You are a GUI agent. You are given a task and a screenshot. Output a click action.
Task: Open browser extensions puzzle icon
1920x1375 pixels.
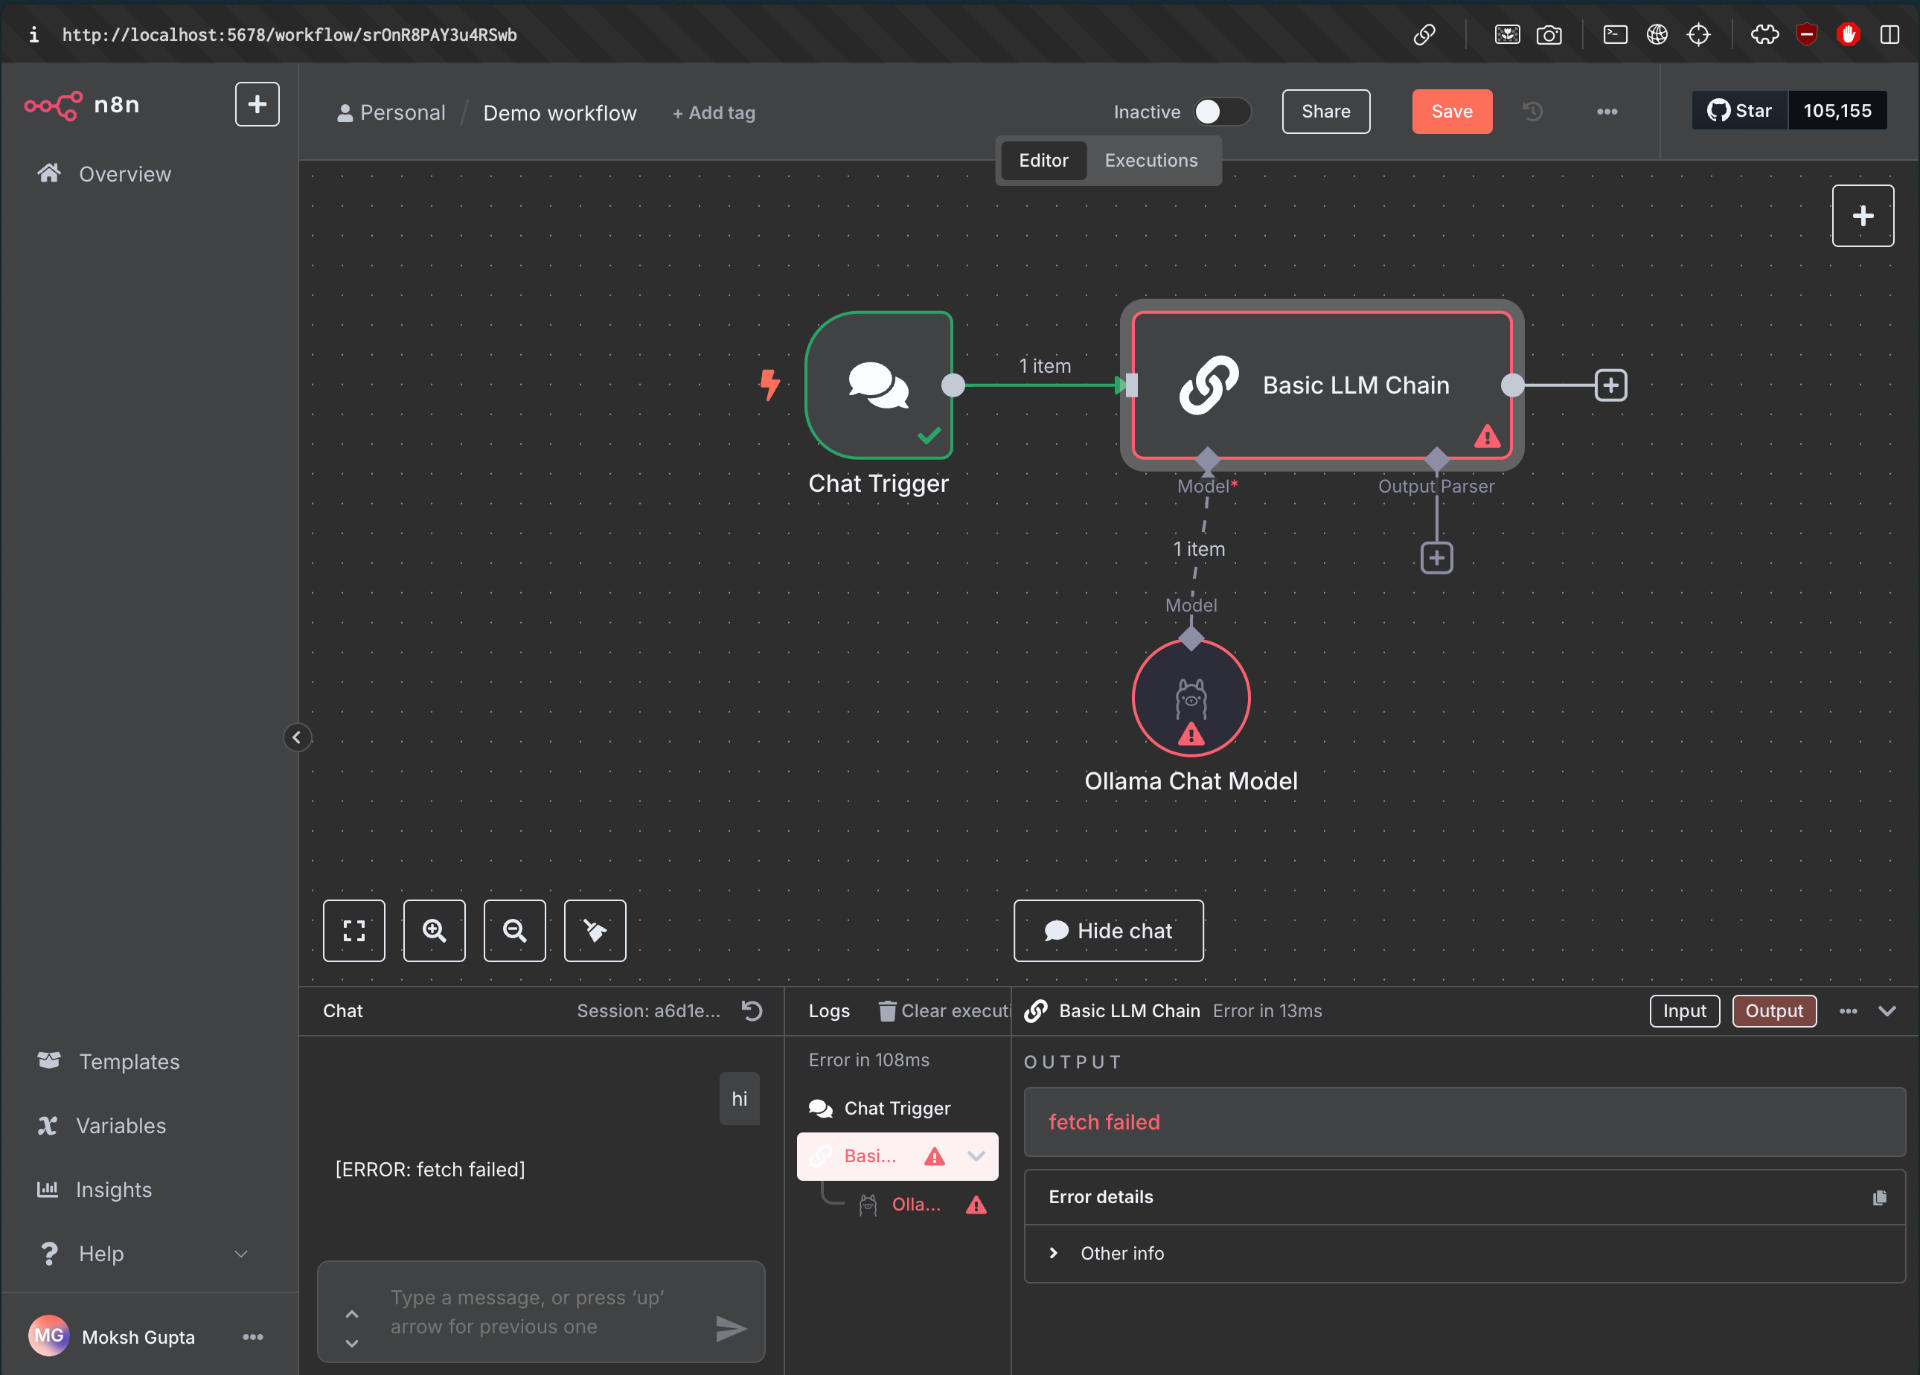click(1765, 35)
